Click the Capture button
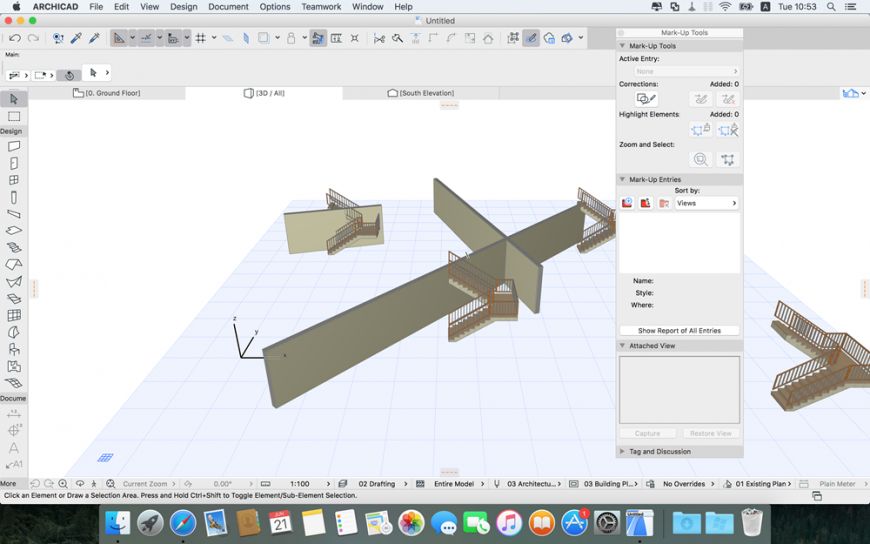Screen dimensions: 870x544 648,433
